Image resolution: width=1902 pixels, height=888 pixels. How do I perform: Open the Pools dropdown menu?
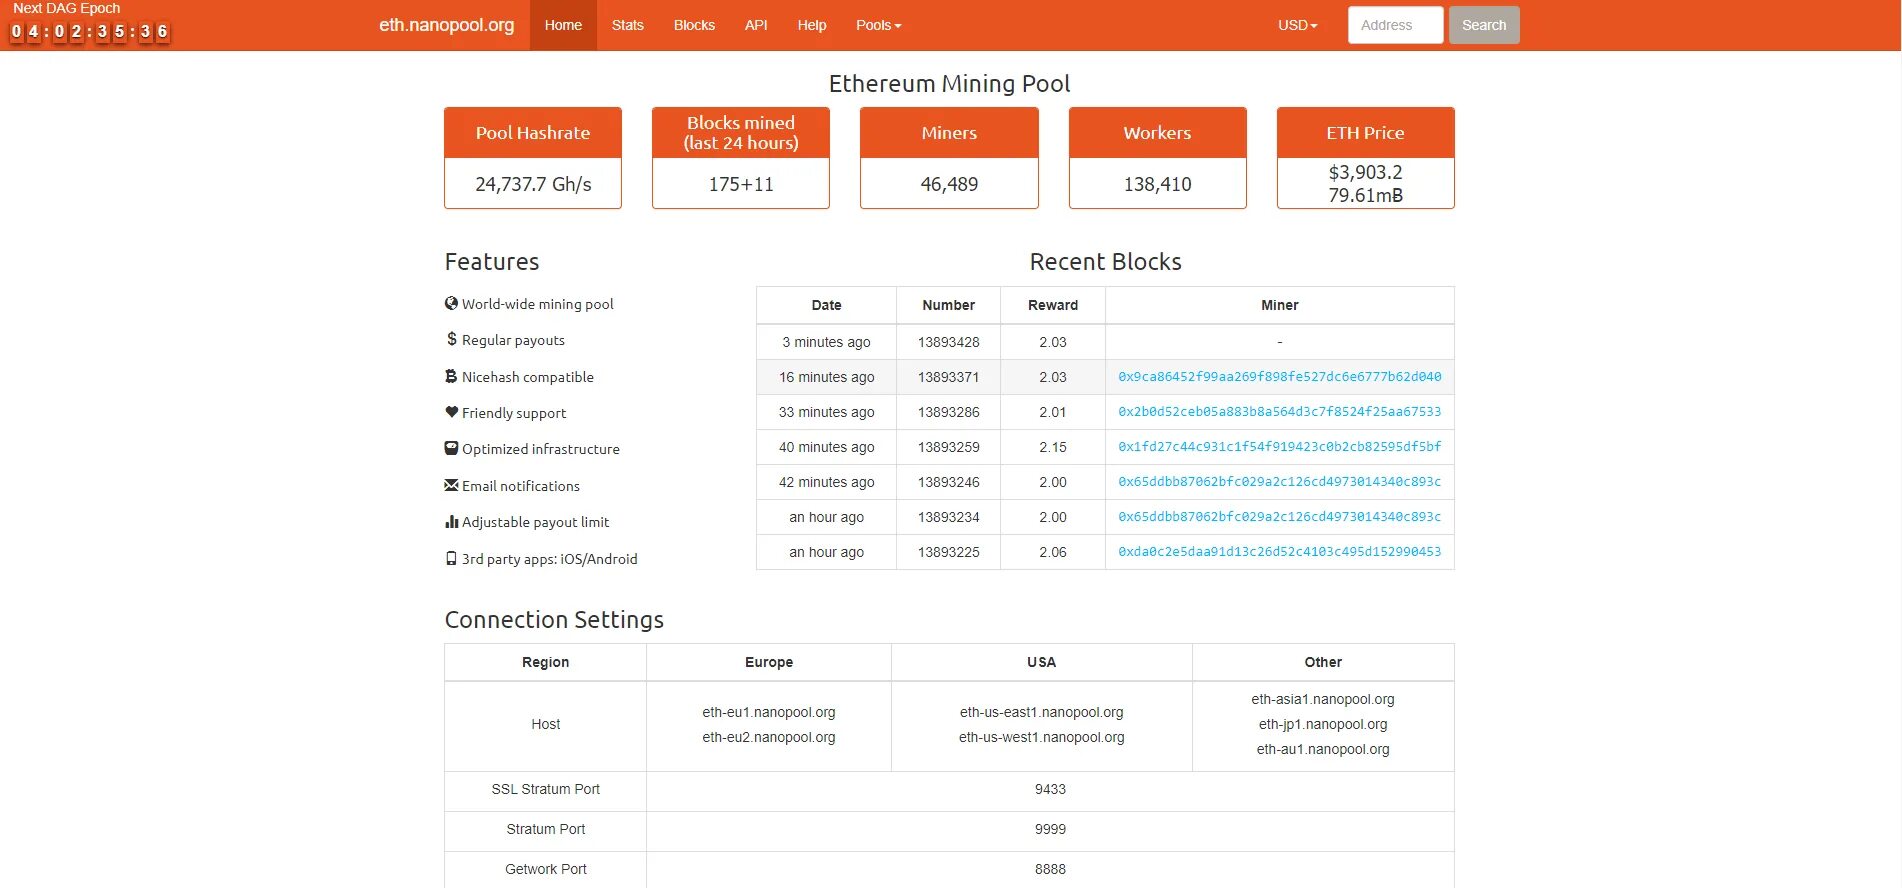[x=878, y=25]
